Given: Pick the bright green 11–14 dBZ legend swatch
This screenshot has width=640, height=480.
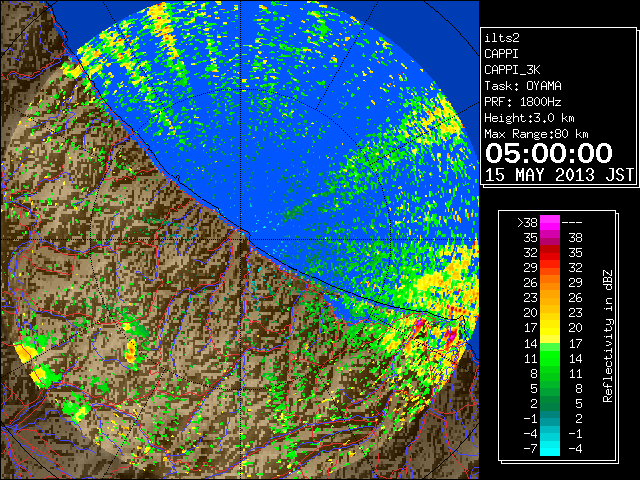Looking at the screenshot, I should [x=550, y=358].
